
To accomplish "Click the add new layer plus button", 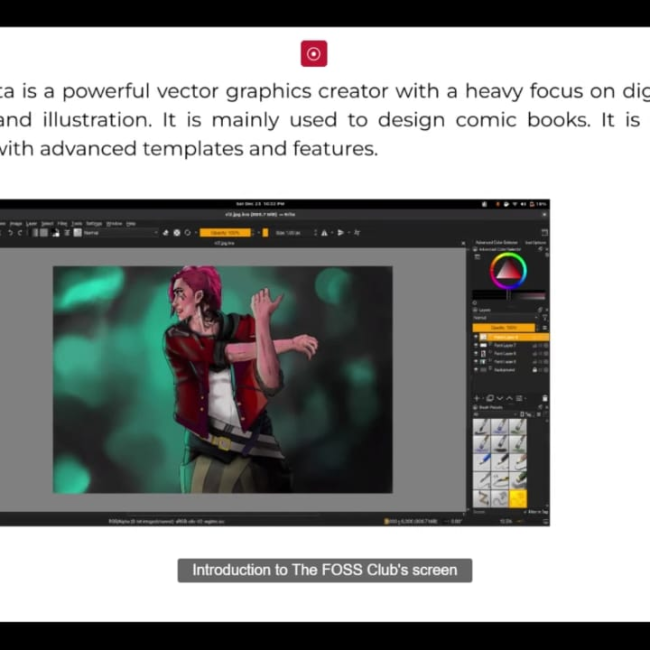I will 477,398.
